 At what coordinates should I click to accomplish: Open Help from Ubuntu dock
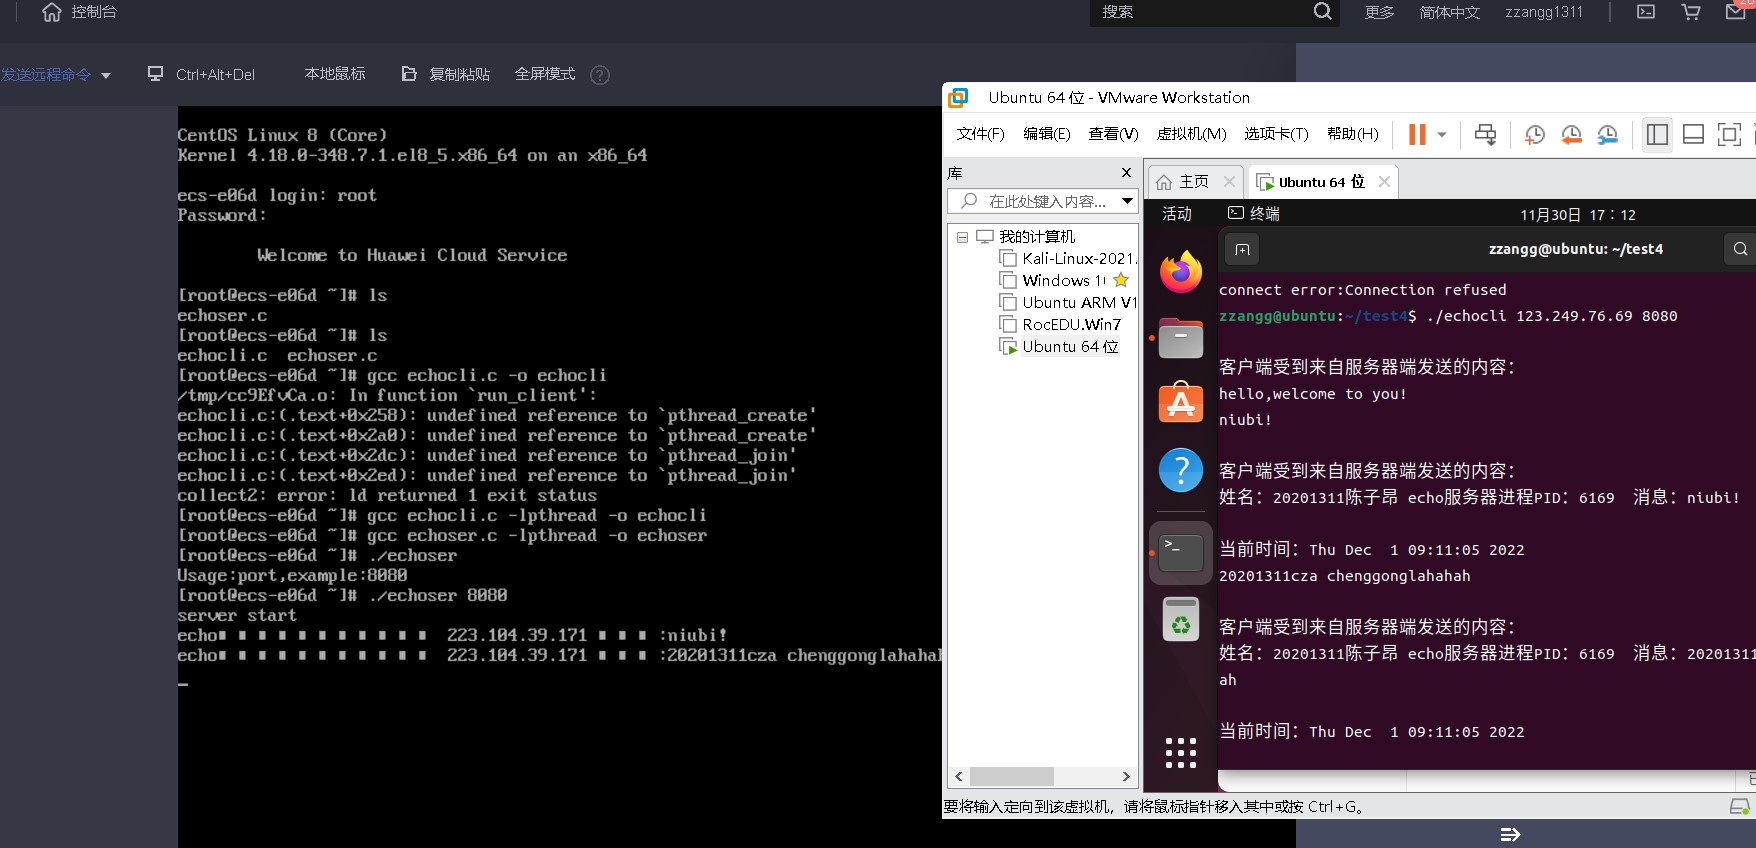(1181, 469)
